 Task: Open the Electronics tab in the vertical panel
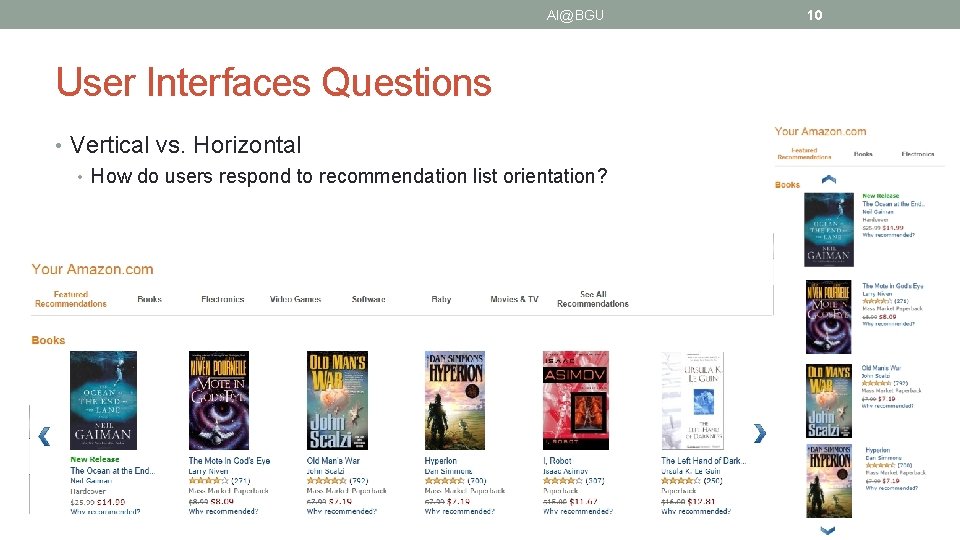click(x=918, y=154)
